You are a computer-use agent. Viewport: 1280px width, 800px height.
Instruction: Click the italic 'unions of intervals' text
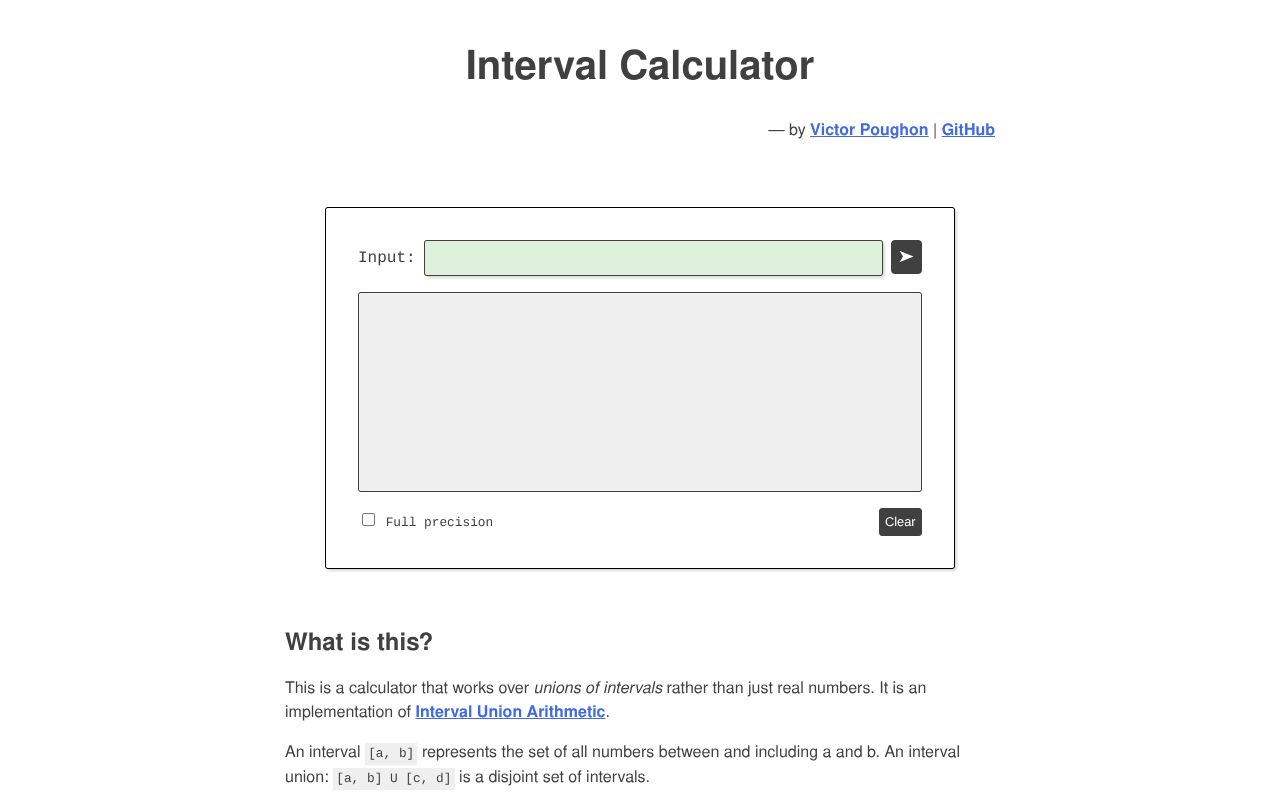(x=597, y=688)
